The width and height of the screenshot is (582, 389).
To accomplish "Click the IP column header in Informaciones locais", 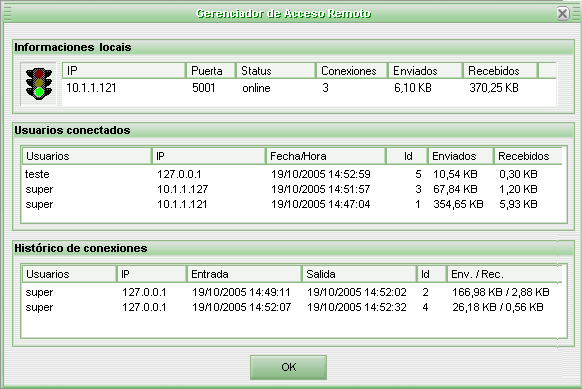I will coord(124,71).
